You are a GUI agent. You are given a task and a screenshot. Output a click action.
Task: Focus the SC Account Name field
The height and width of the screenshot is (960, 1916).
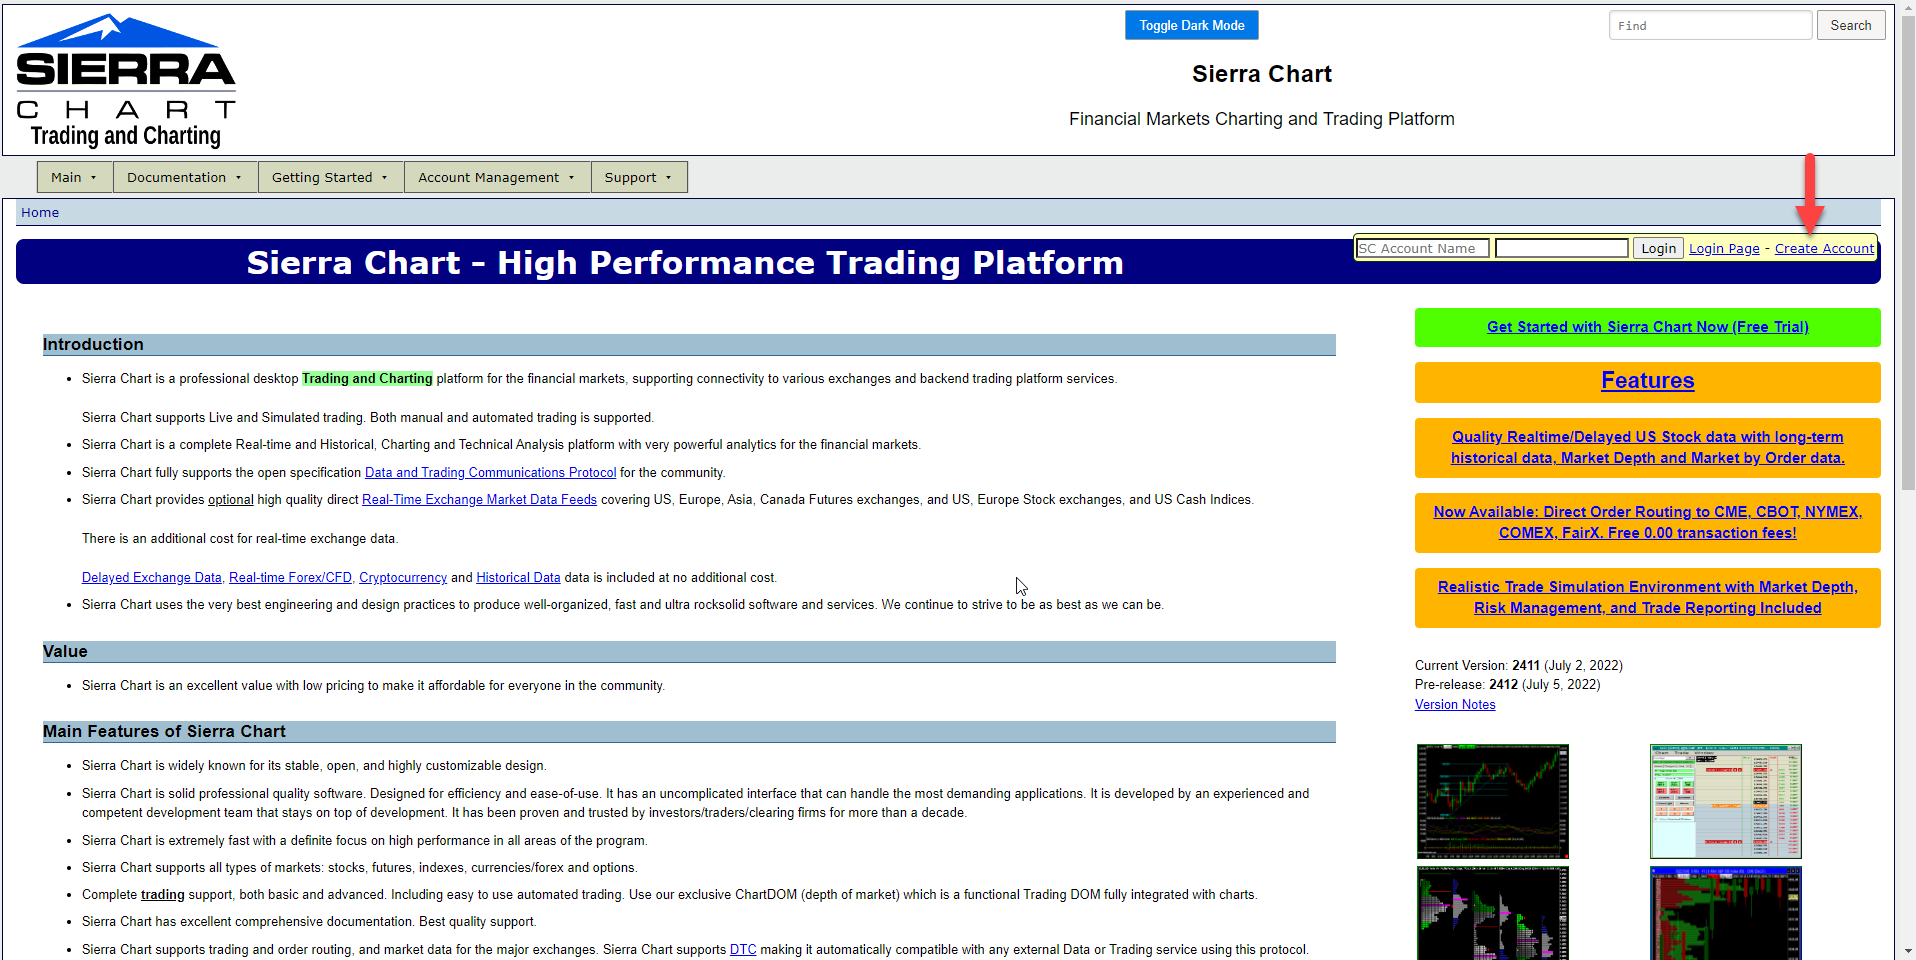coord(1422,249)
